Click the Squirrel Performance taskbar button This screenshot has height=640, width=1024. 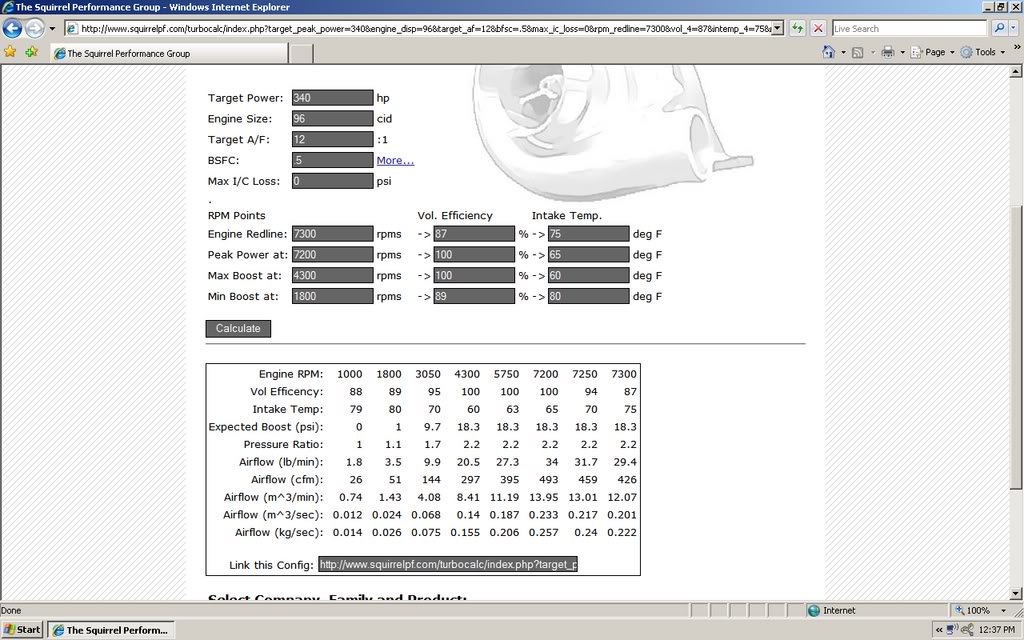click(110, 629)
